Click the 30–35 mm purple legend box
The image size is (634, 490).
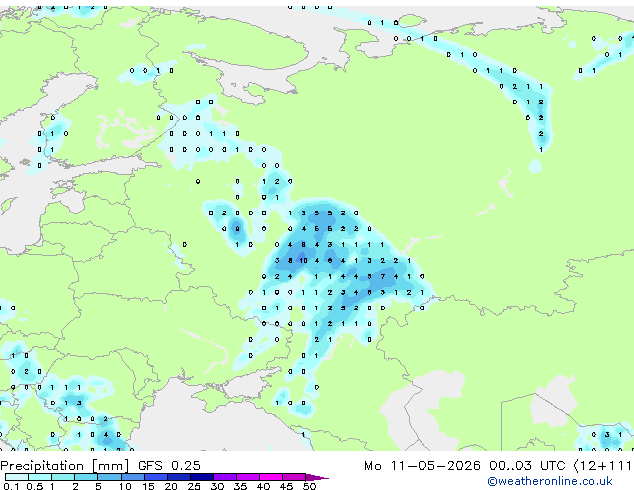pyautogui.click(x=225, y=477)
